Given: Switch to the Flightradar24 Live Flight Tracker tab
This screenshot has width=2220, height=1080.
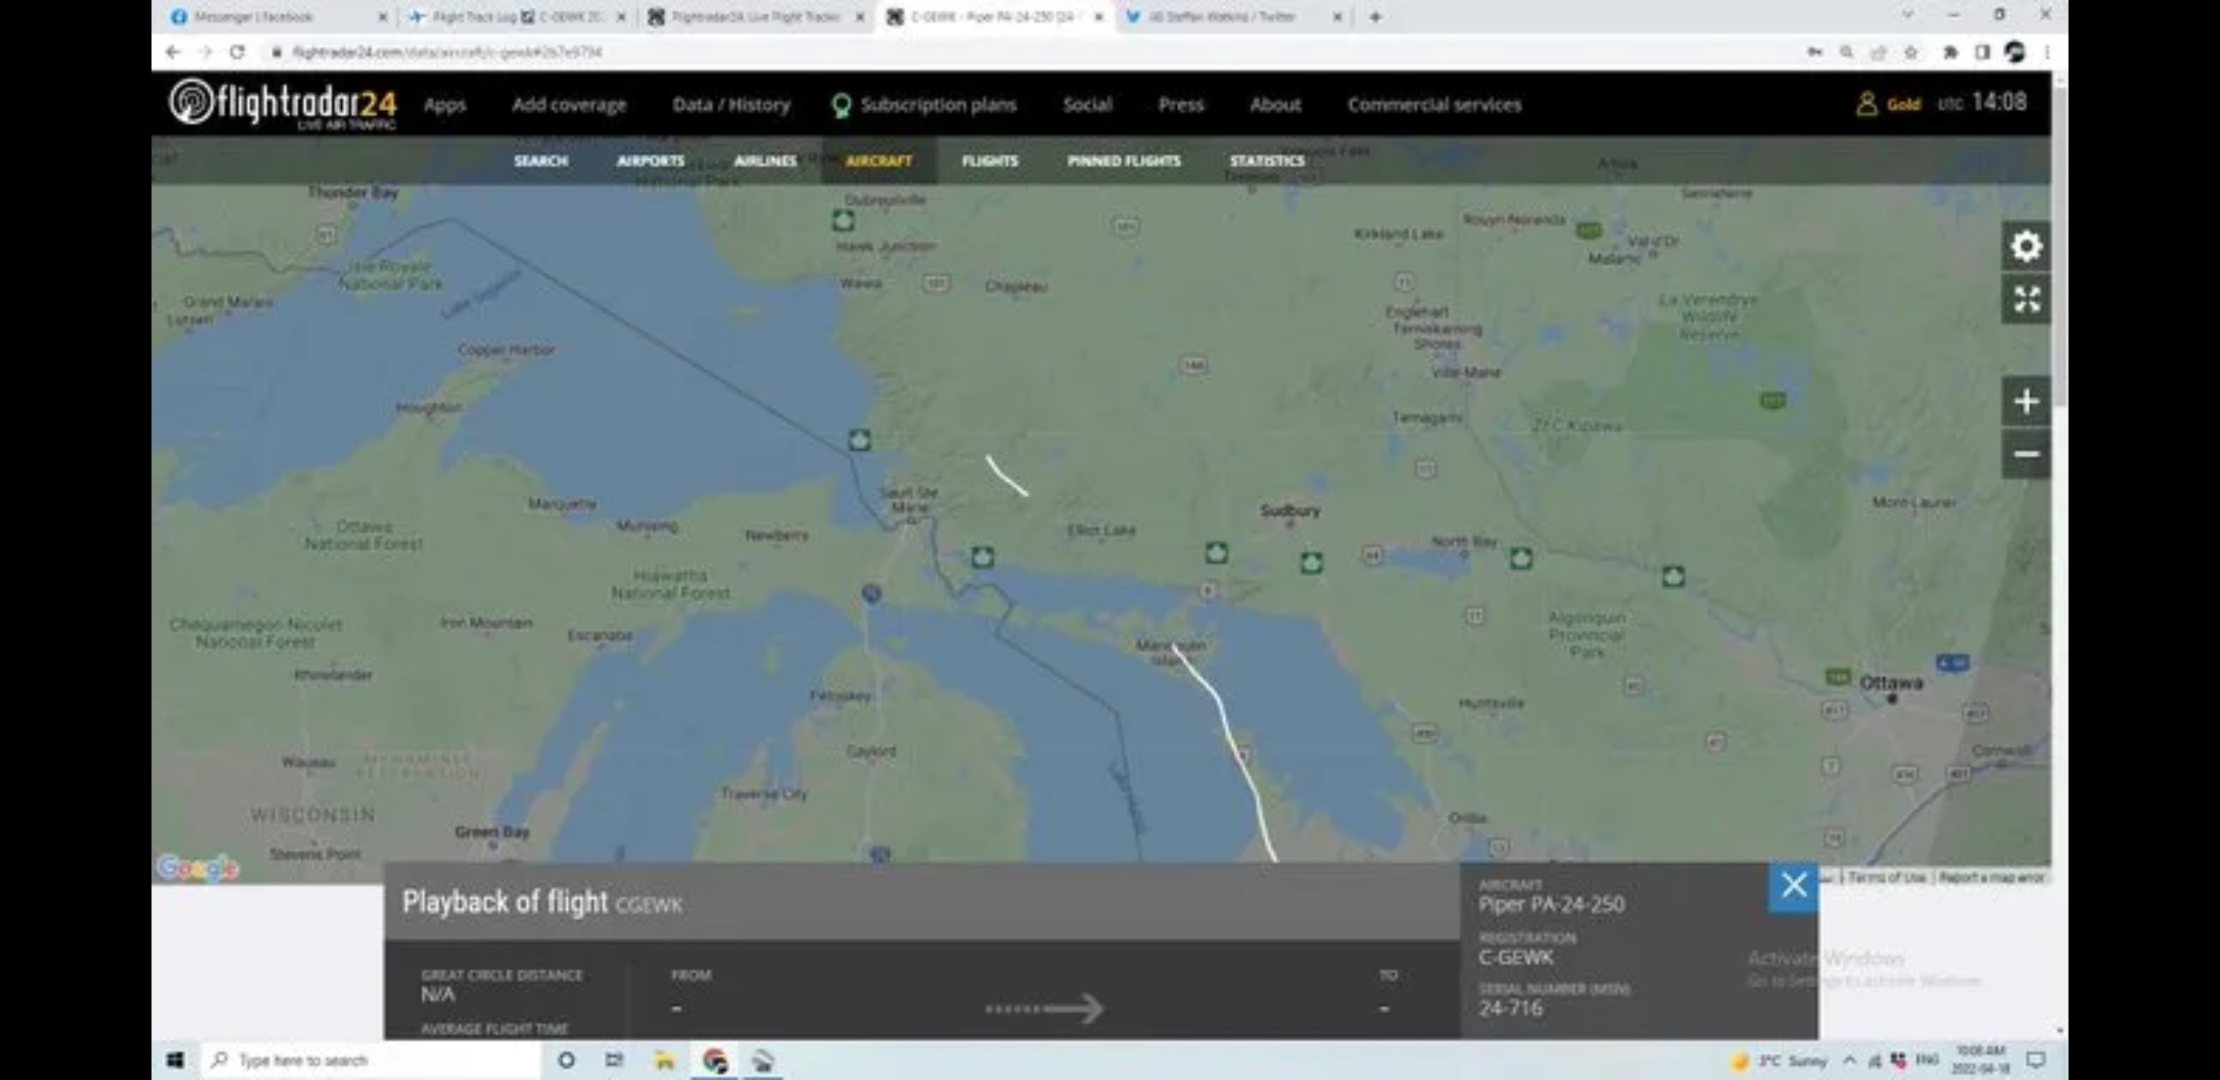Looking at the screenshot, I should [x=755, y=17].
